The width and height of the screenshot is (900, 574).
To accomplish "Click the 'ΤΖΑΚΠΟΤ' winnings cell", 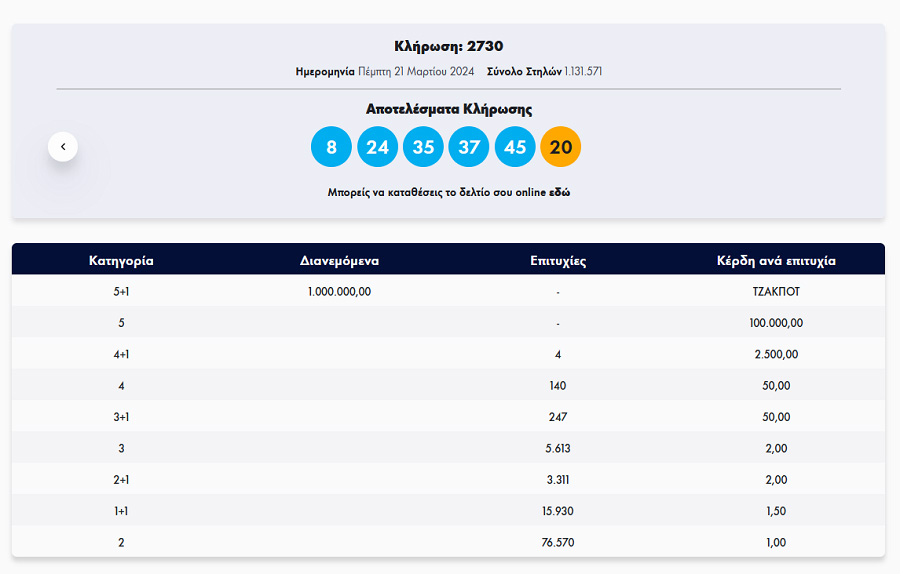I will (x=775, y=292).
